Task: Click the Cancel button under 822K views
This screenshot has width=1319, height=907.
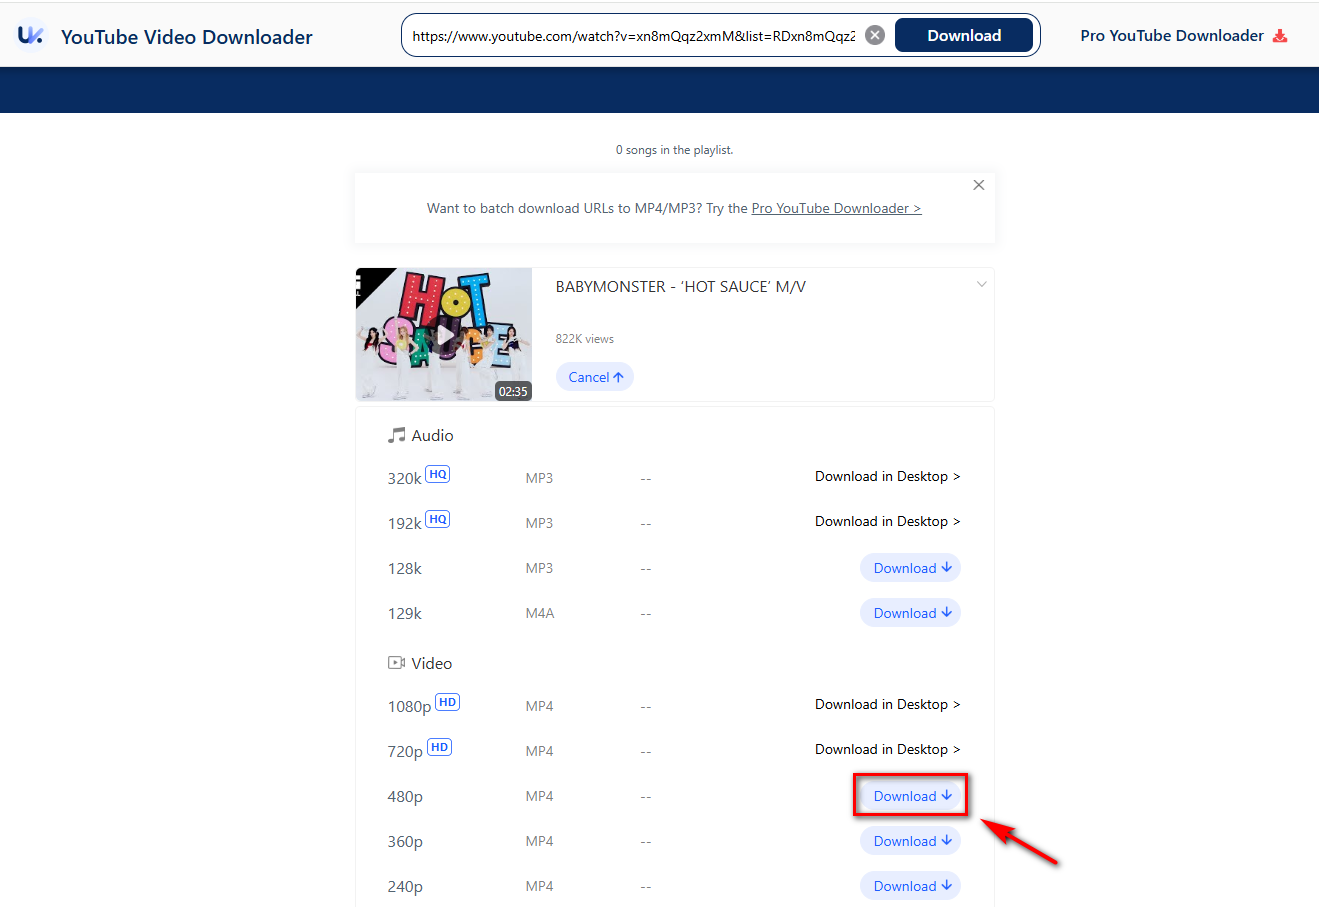Action: pos(595,377)
